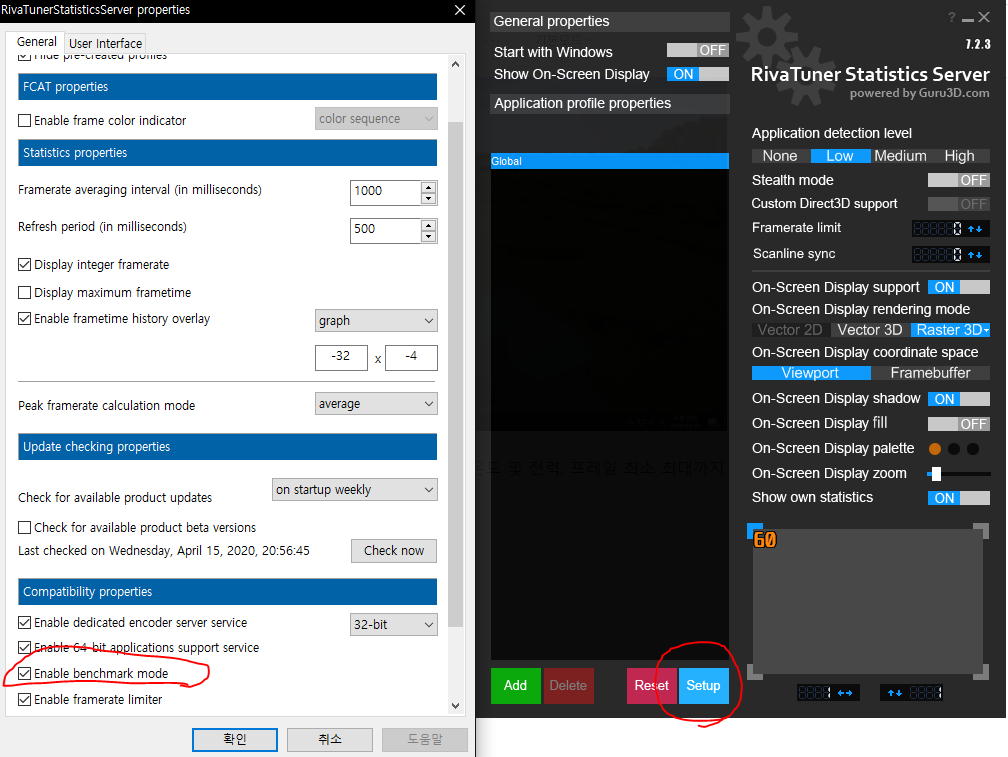Click OSD vertical position arrows icon

[x=895, y=693]
